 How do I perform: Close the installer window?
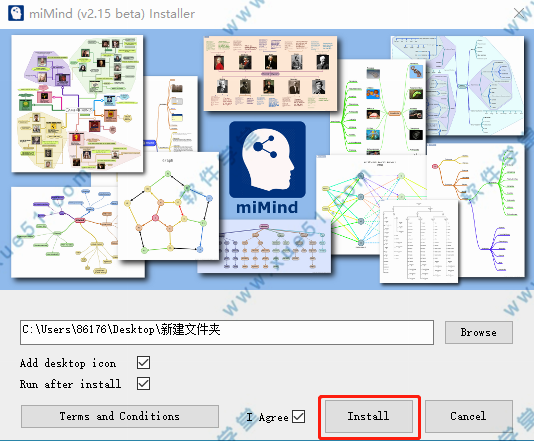click(x=519, y=14)
